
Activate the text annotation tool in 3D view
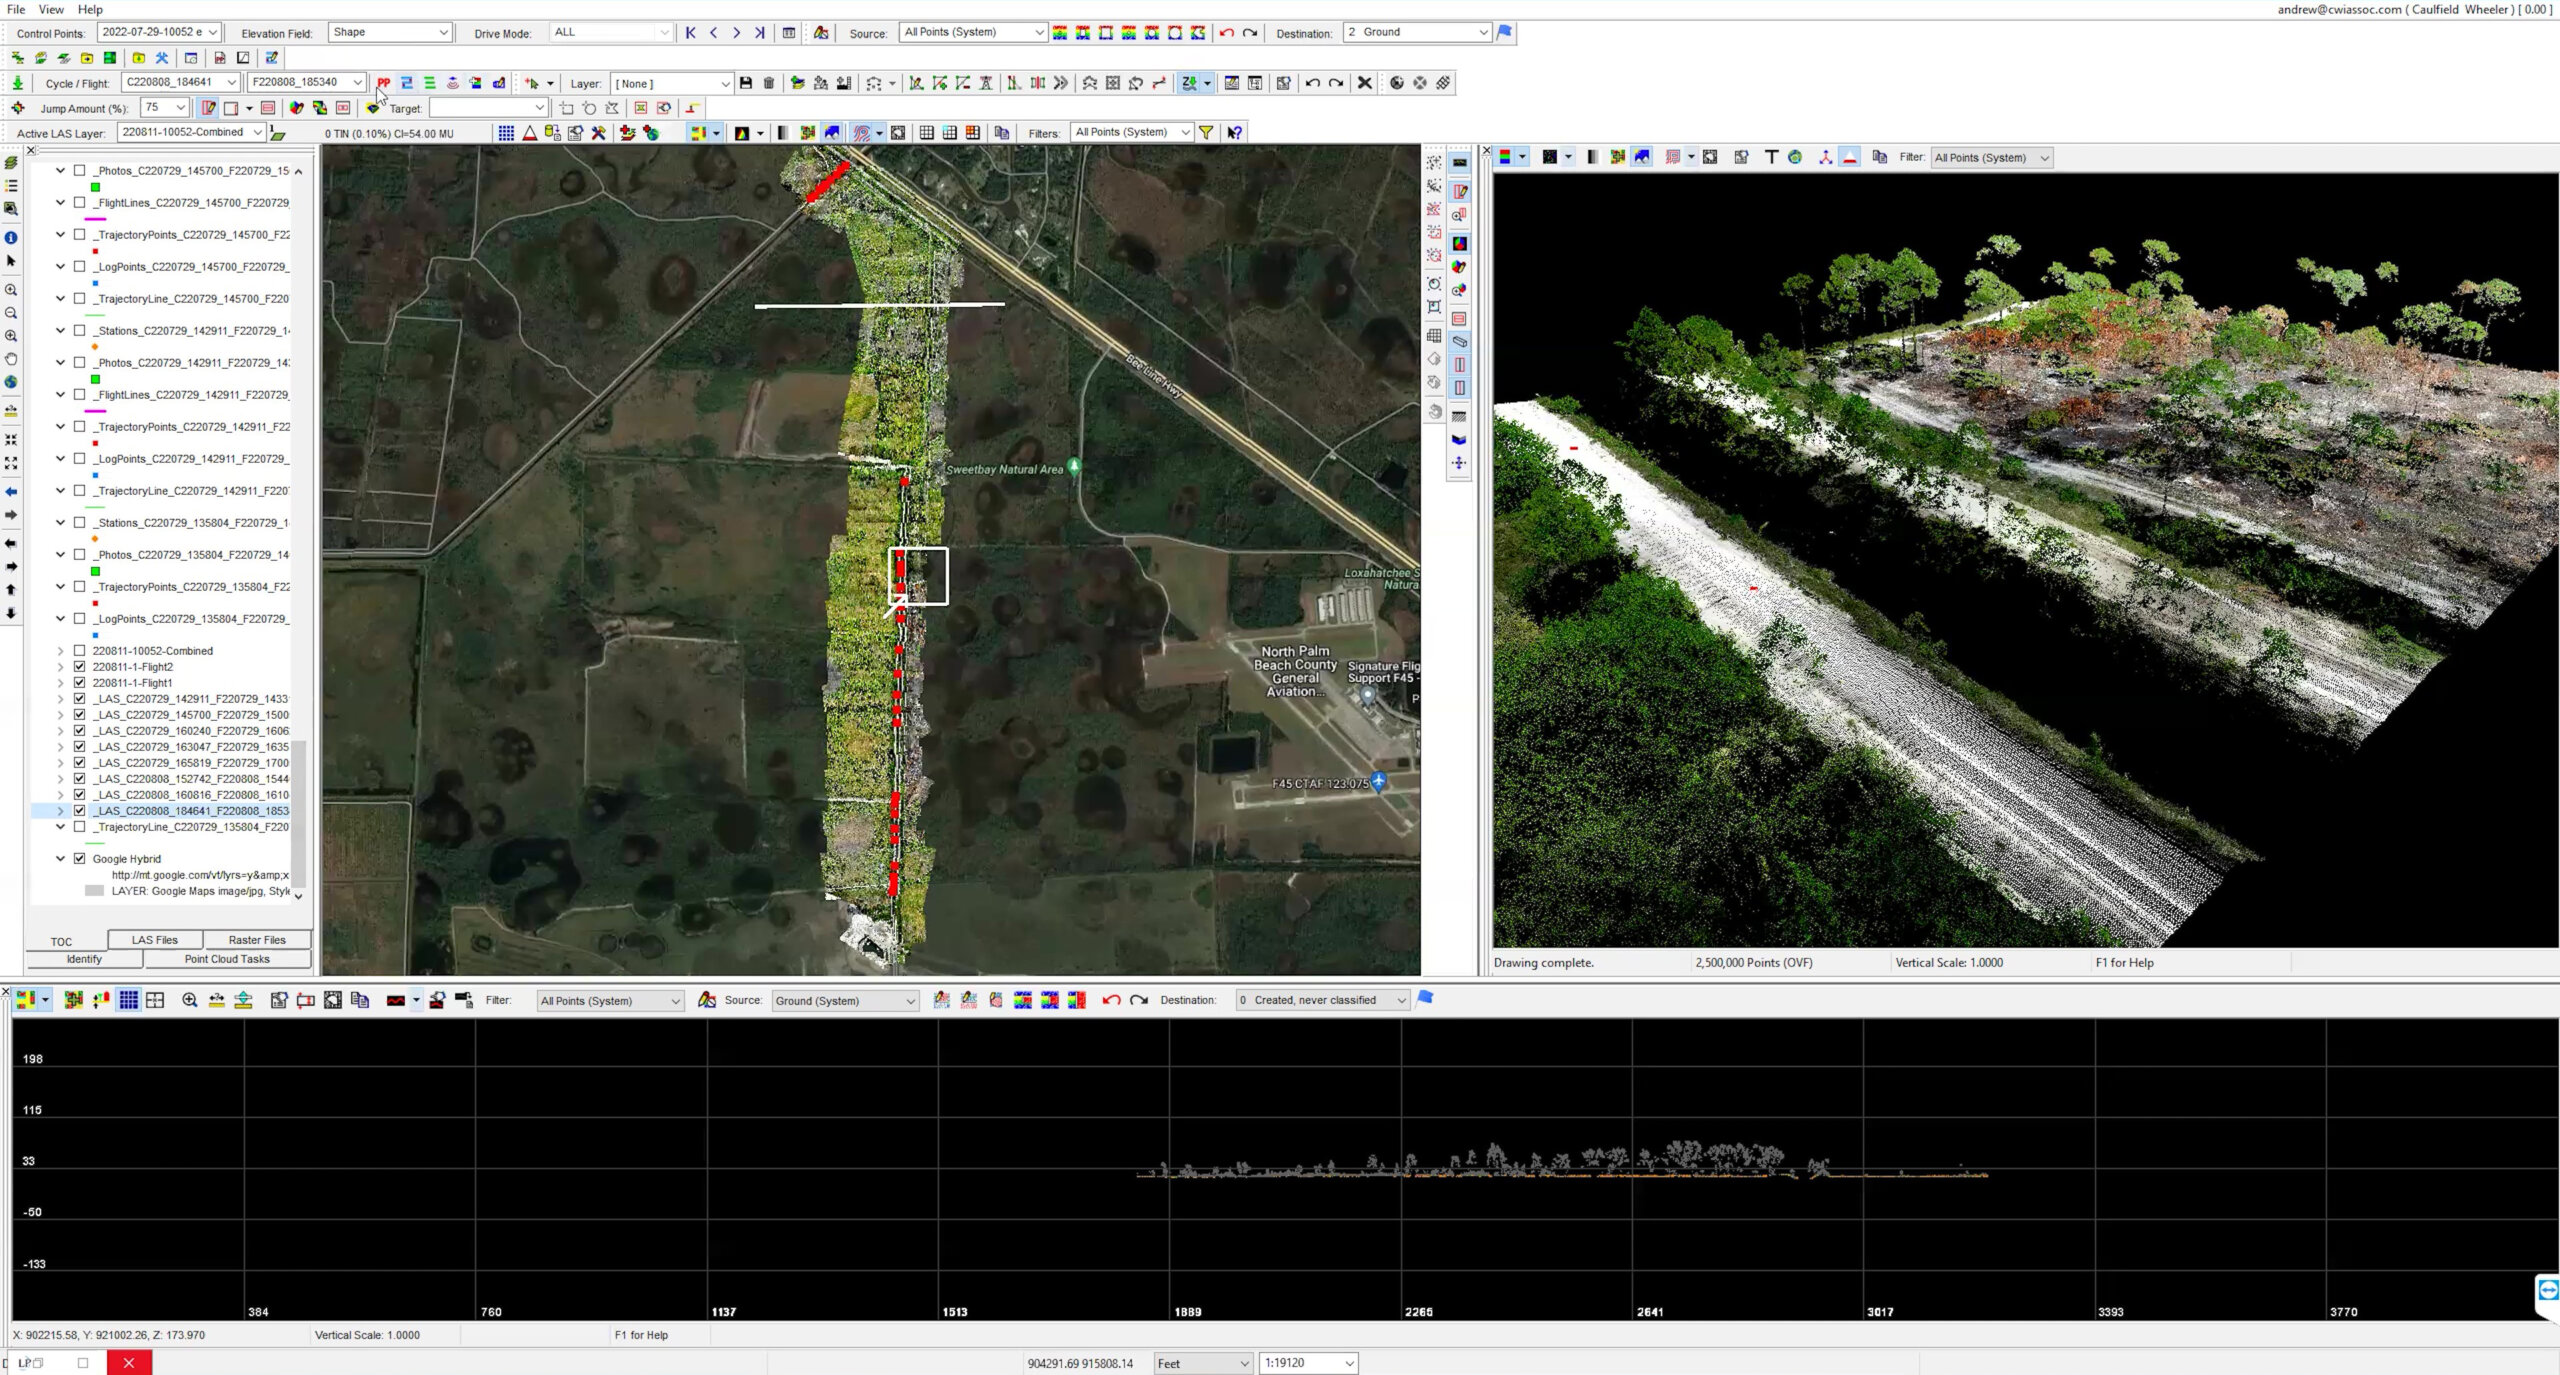click(1770, 157)
